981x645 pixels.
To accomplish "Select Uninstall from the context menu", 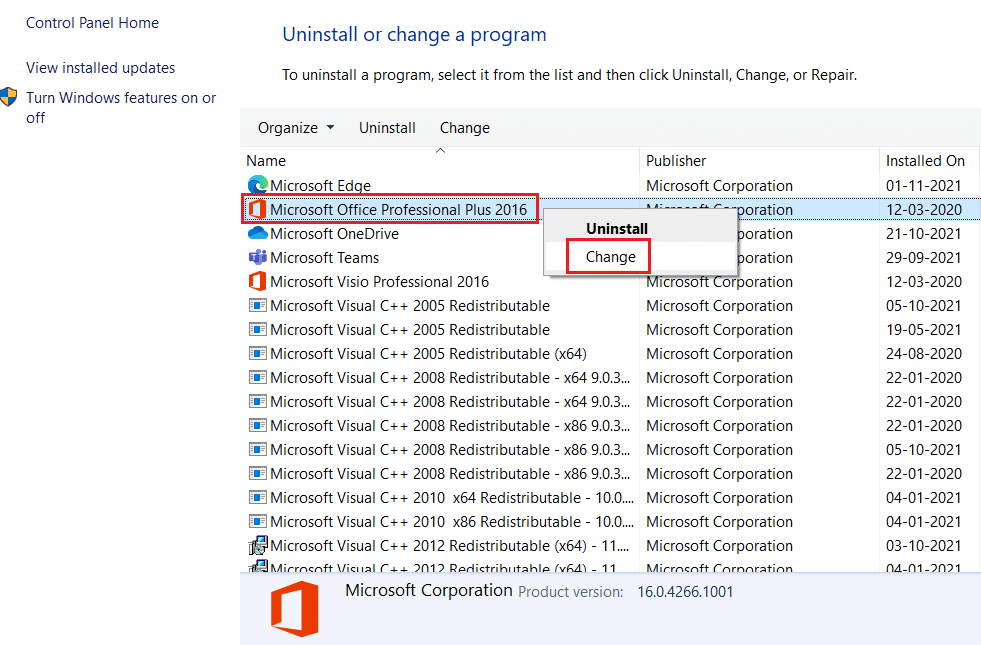I will [616, 228].
